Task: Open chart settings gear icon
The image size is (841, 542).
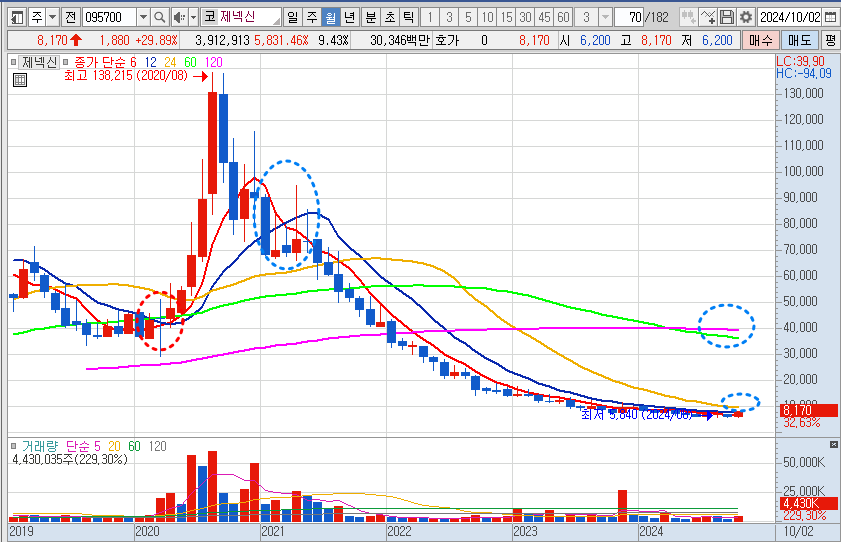Action: coord(746,17)
